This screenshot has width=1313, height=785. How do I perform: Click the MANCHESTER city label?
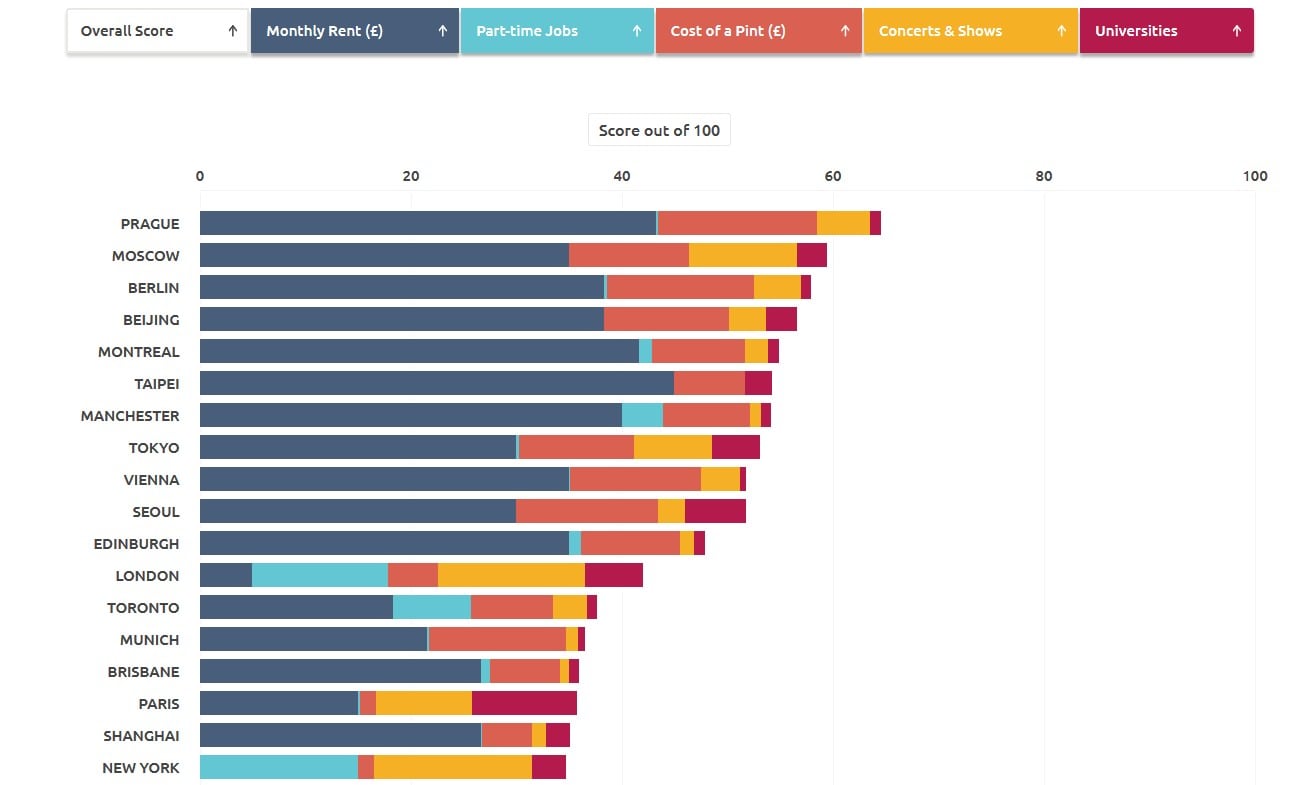point(130,416)
